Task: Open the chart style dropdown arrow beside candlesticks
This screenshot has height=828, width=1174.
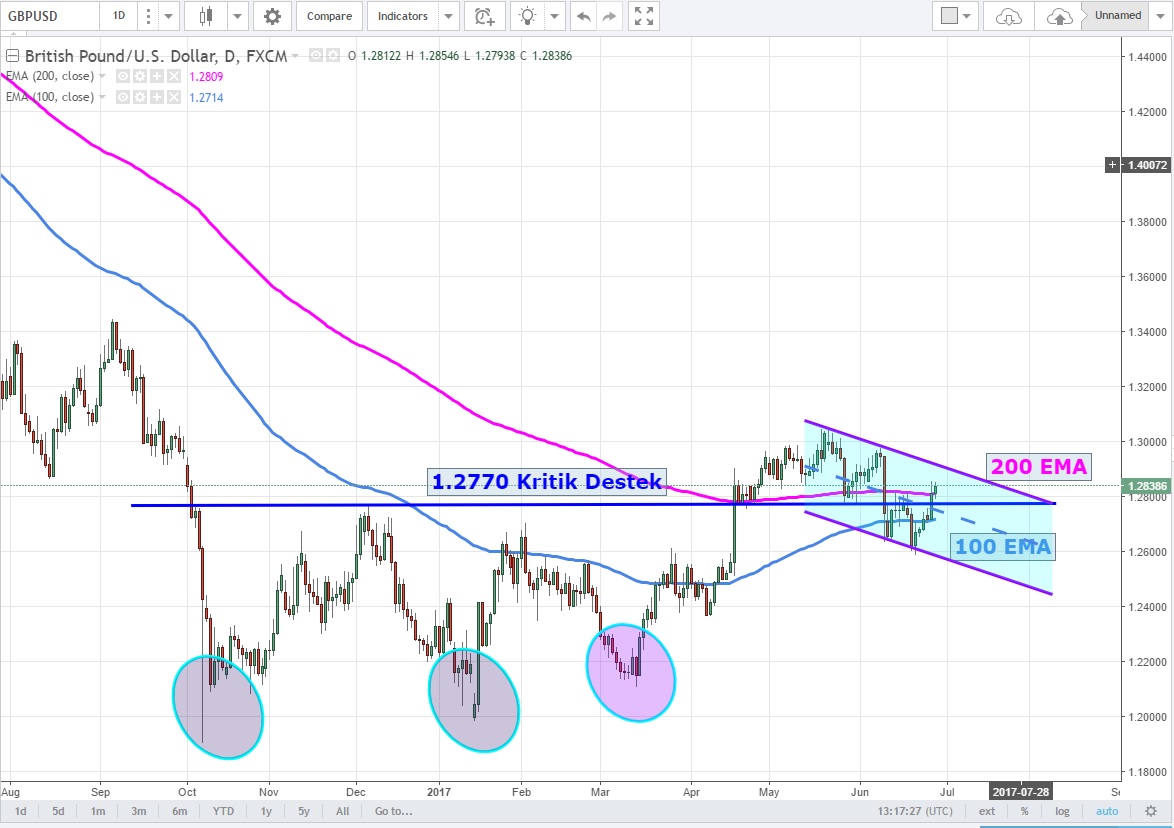Action: 237,16
